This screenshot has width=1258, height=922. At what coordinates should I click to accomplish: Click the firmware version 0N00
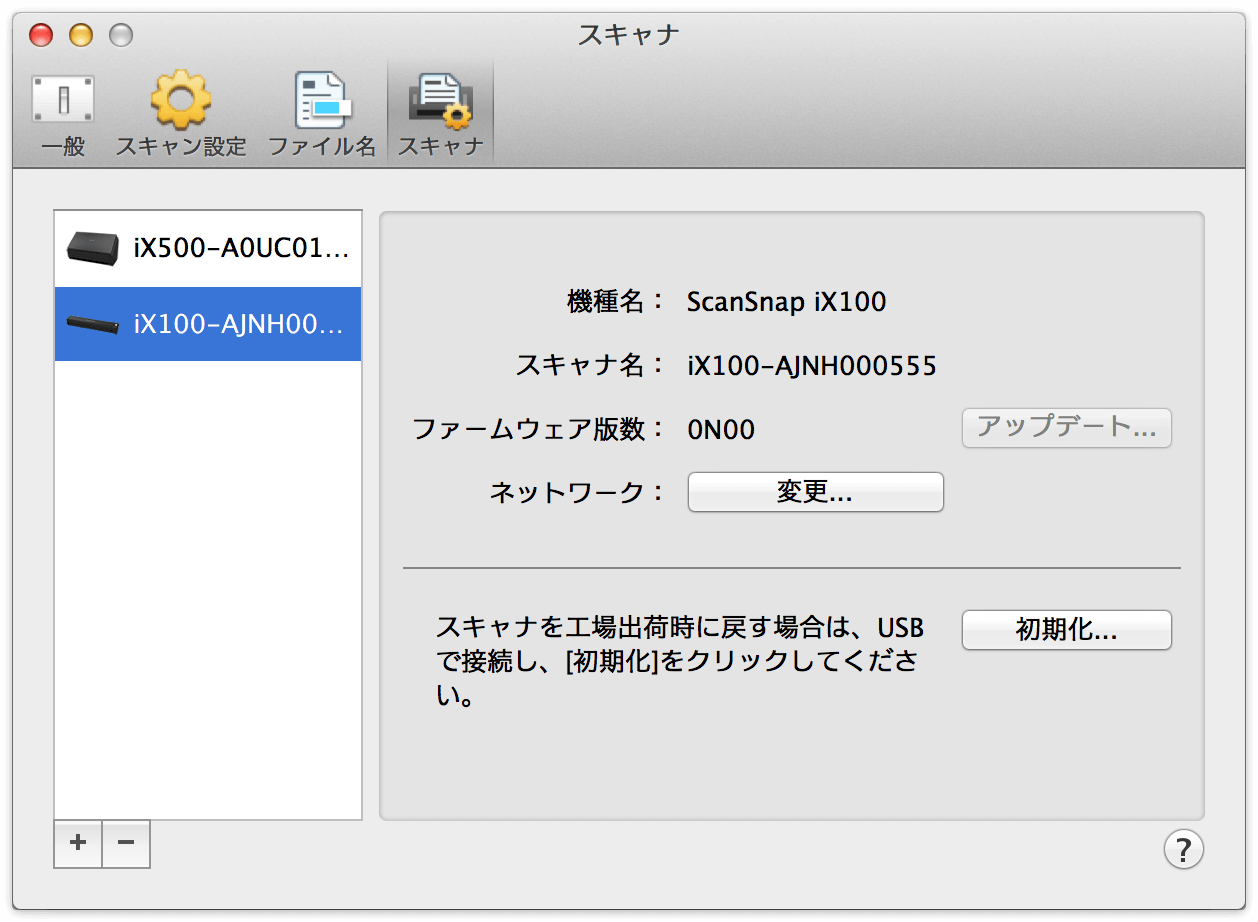721,430
